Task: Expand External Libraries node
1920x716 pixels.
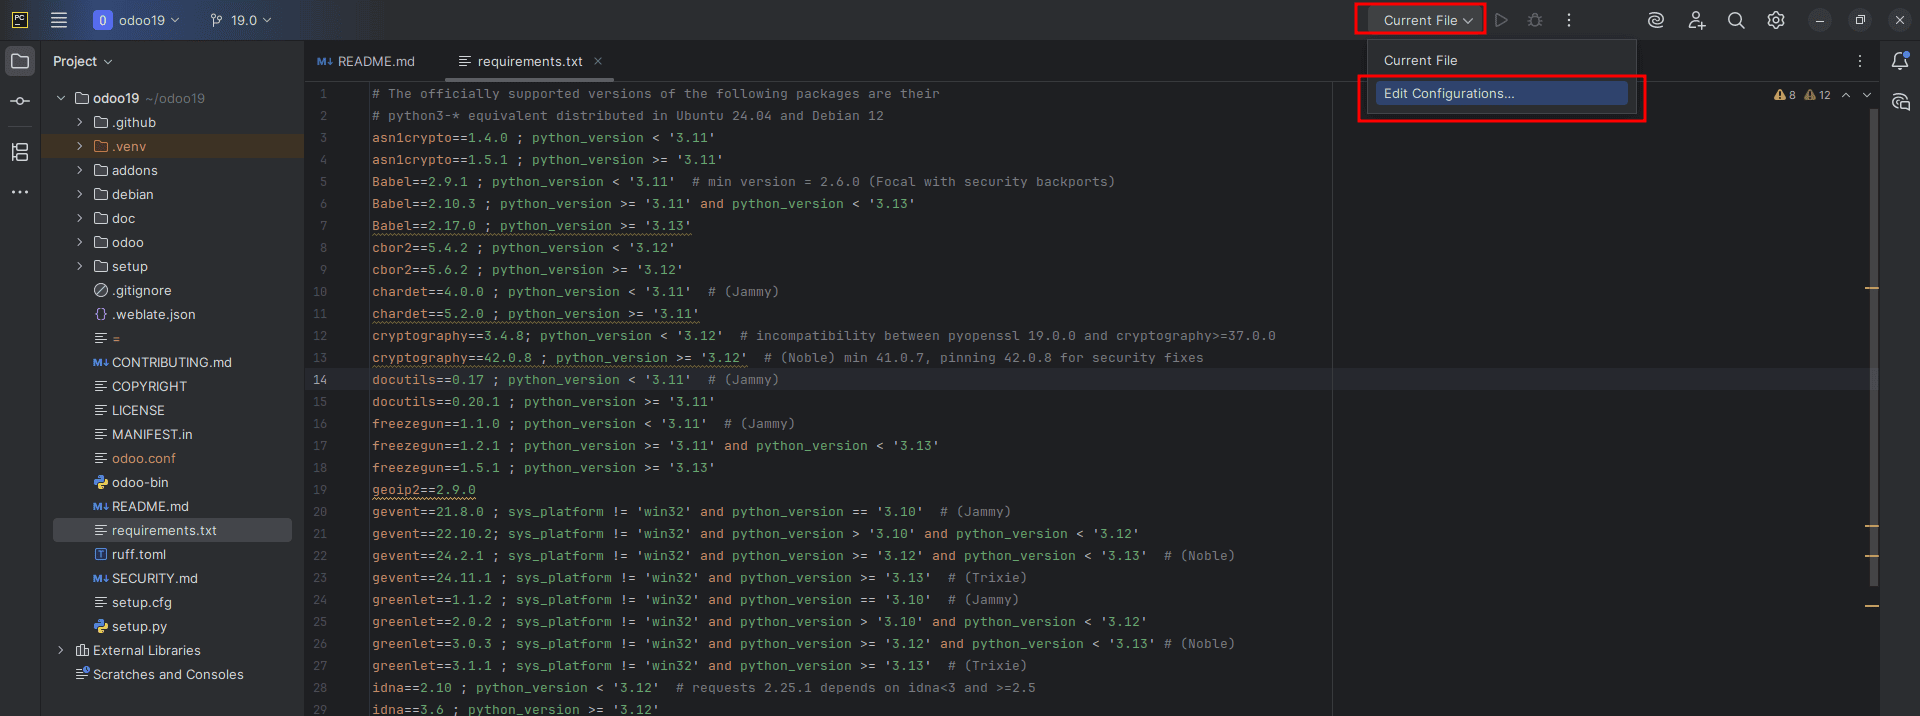Action: [61, 650]
